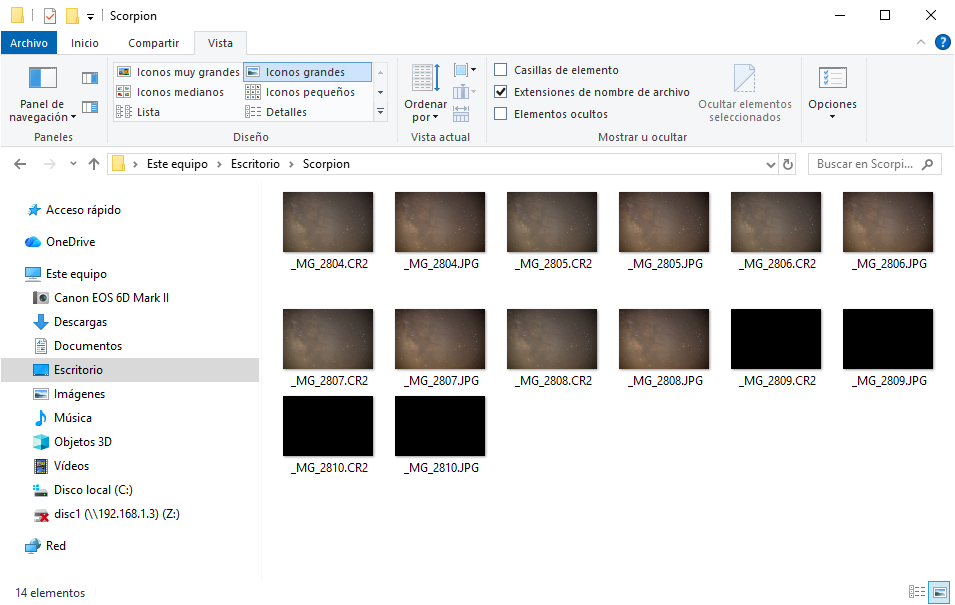Enable Elementos ocultos checkbox
The image size is (955, 605).
(501, 114)
